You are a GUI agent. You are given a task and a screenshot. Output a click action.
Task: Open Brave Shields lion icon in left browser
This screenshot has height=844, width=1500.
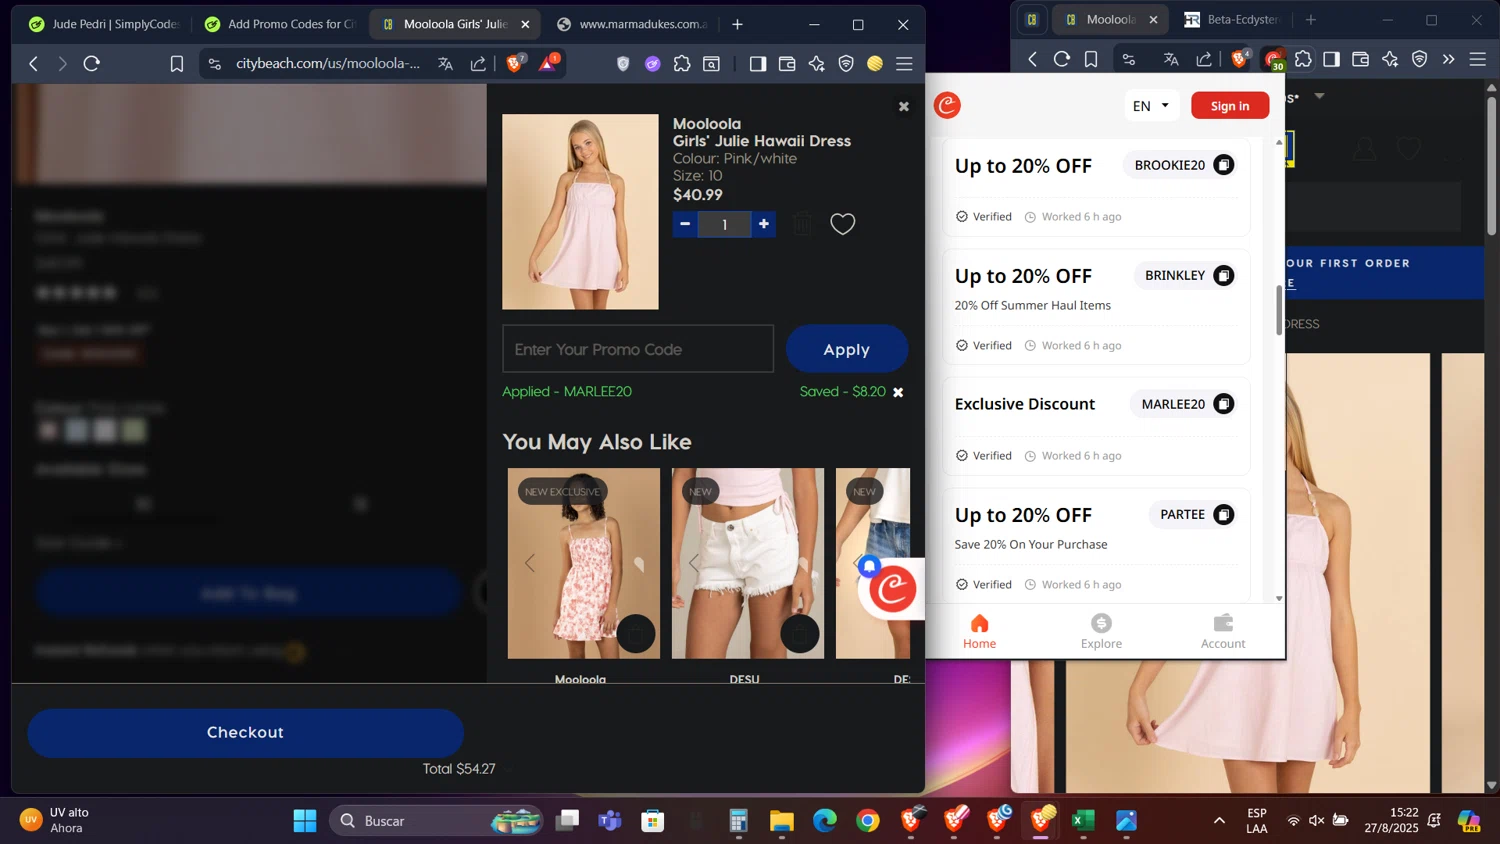pyautogui.click(x=515, y=63)
